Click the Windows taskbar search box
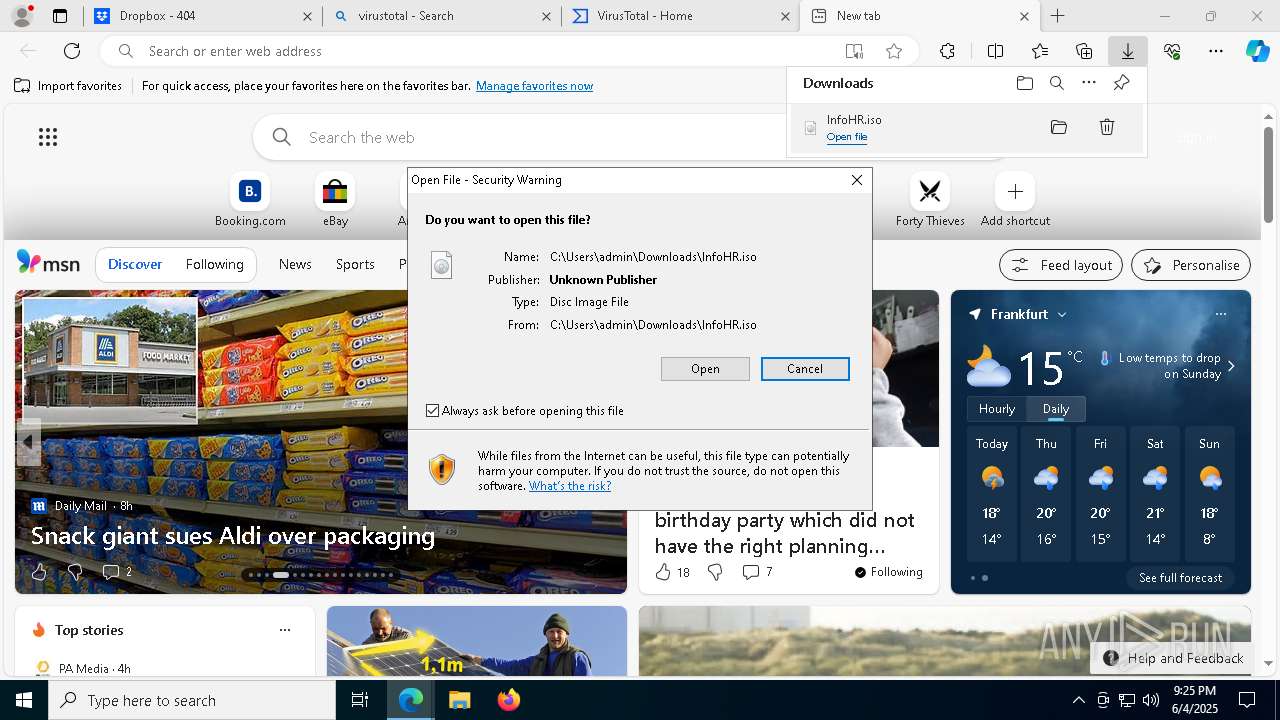This screenshot has height=720, width=1280. point(192,700)
